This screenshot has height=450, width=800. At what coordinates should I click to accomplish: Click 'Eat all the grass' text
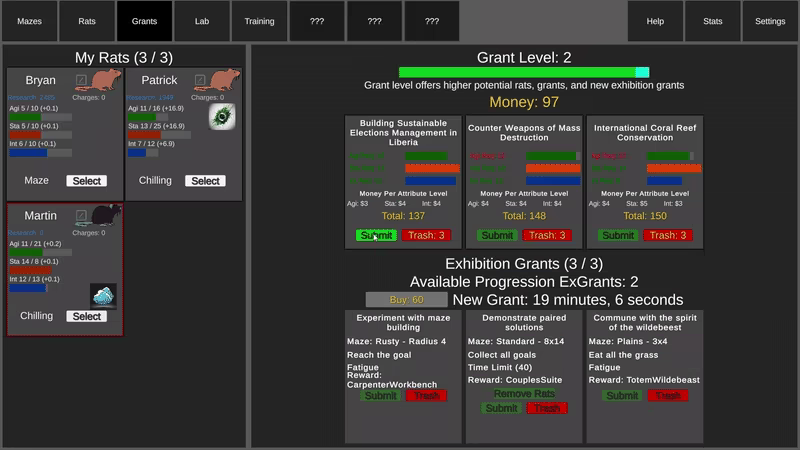pyautogui.click(x=623, y=355)
